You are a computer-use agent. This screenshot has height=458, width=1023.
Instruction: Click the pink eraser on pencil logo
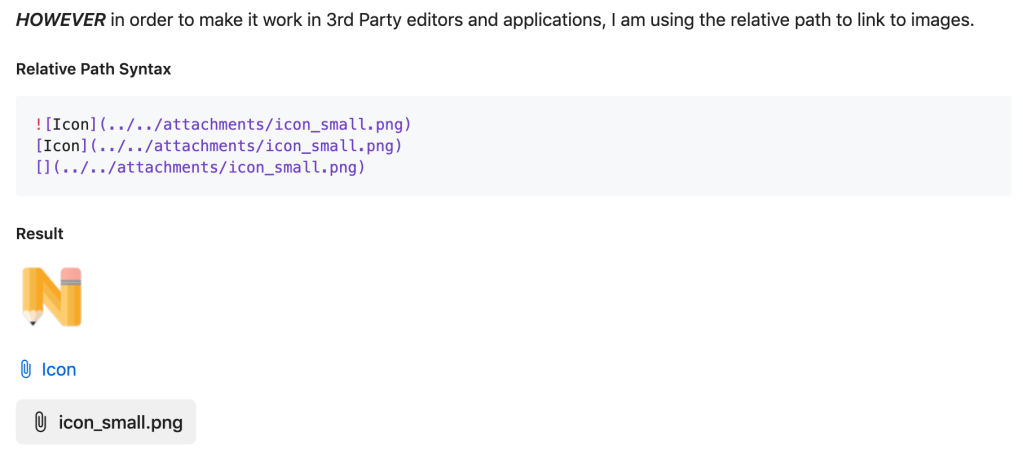(x=70, y=276)
